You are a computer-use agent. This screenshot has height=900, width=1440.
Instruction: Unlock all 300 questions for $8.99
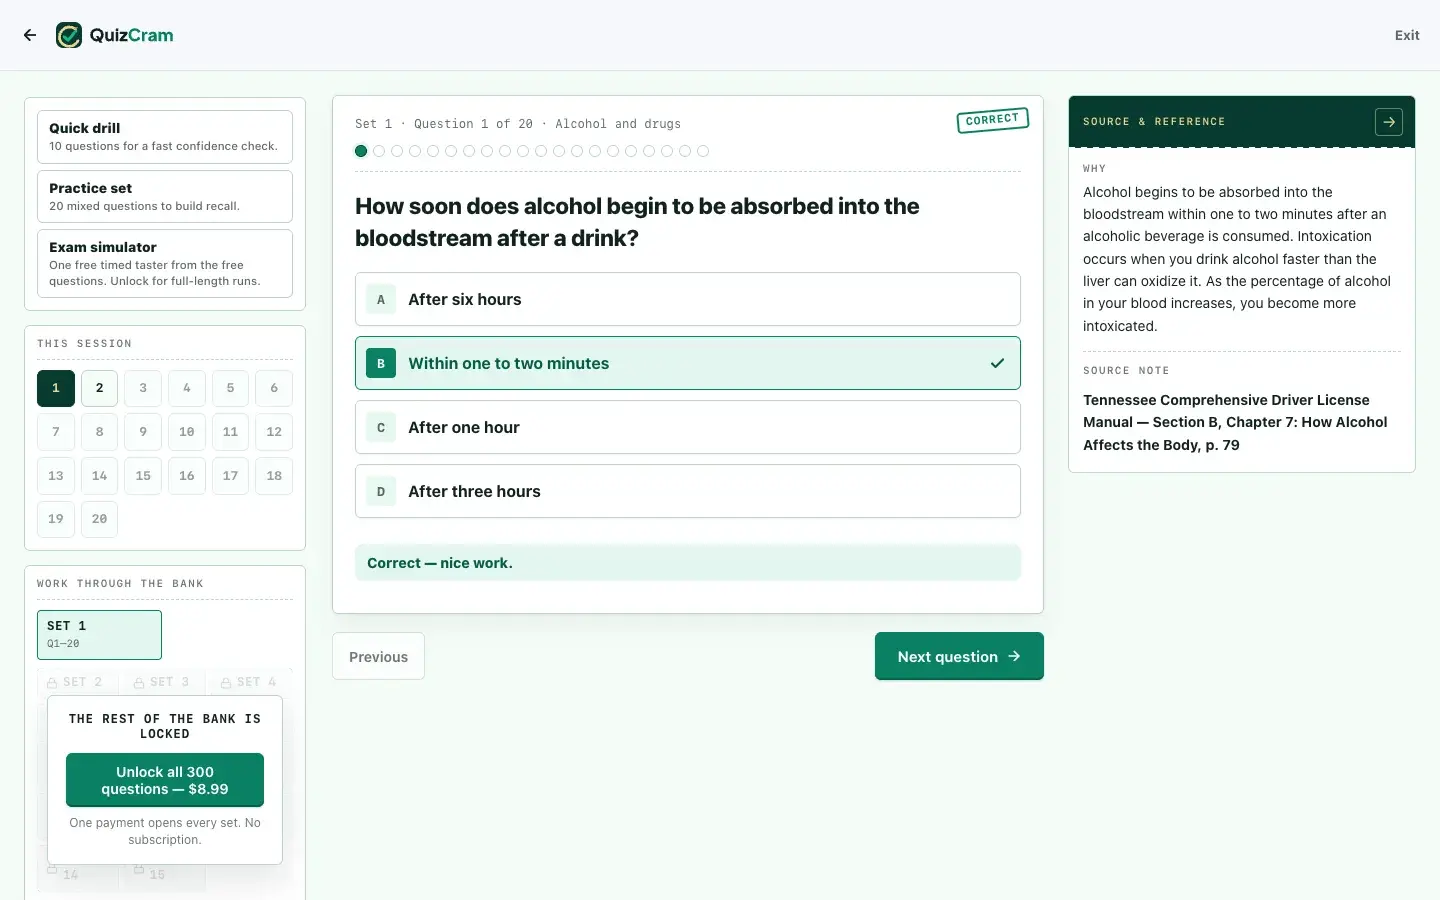point(165,780)
